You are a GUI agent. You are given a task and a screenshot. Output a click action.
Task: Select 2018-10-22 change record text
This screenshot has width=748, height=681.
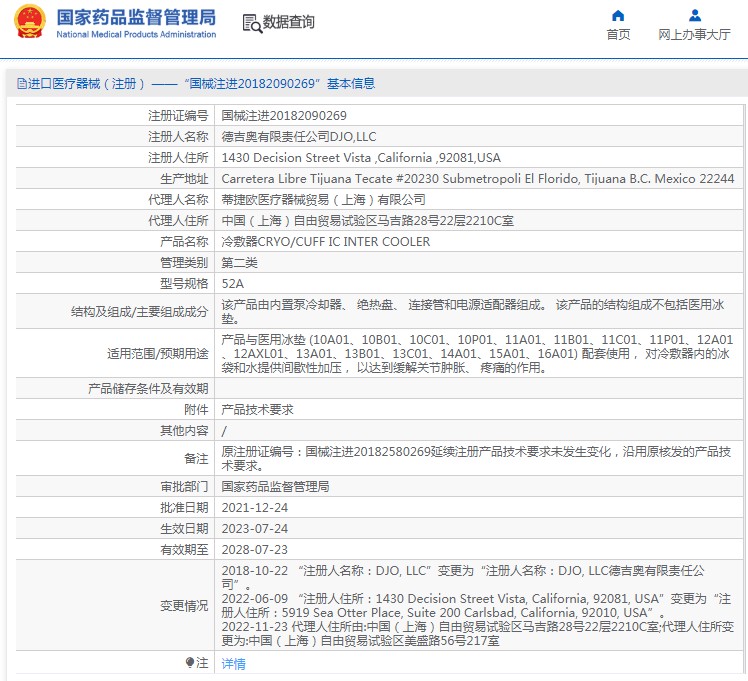click(x=463, y=578)
